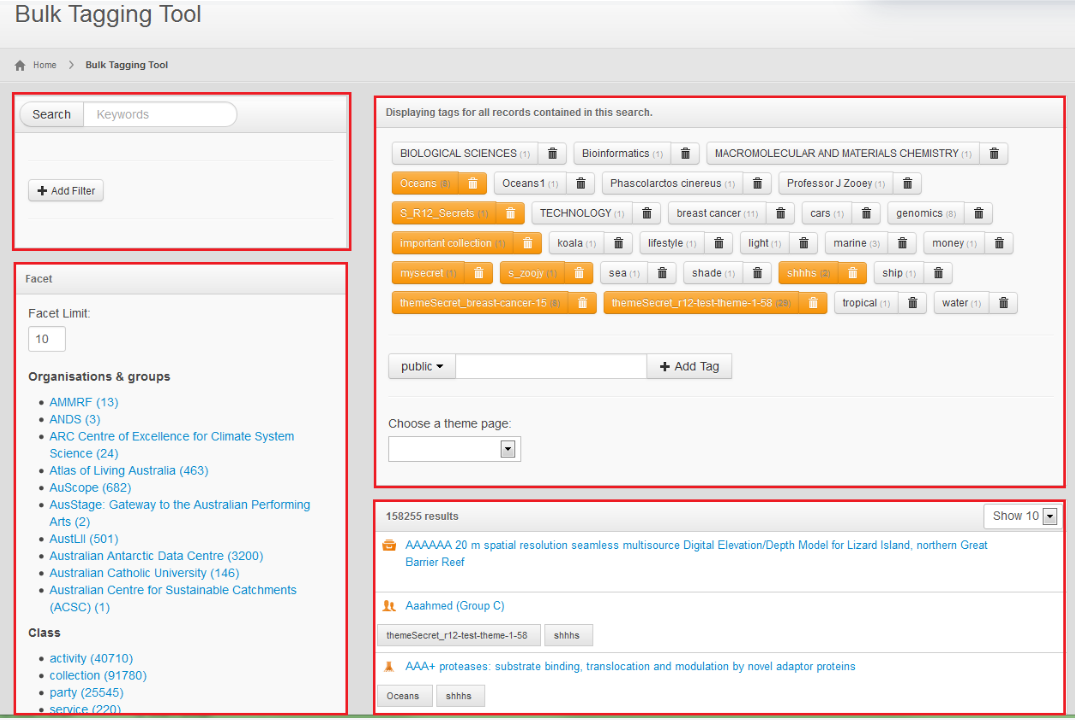Delete the shhhs tag
Screen dimensions: 1075x720
click(852, 274)
